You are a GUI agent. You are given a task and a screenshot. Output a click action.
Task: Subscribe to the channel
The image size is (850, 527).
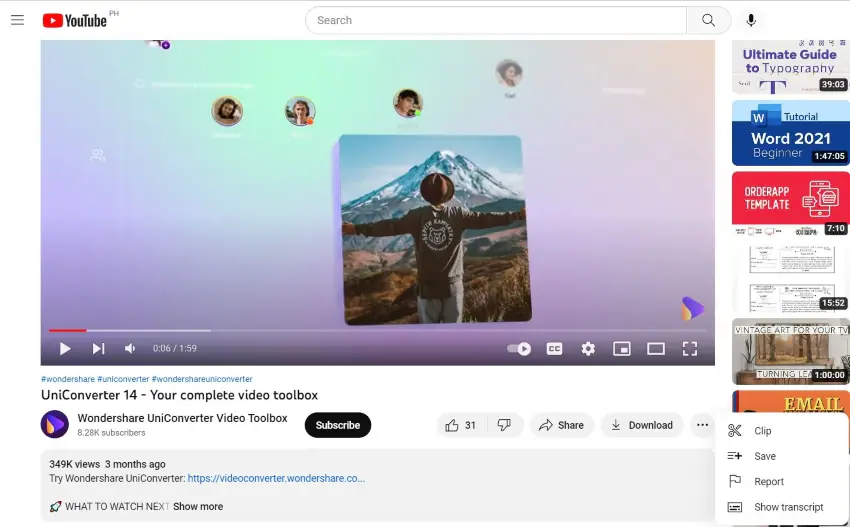[338, 425]
